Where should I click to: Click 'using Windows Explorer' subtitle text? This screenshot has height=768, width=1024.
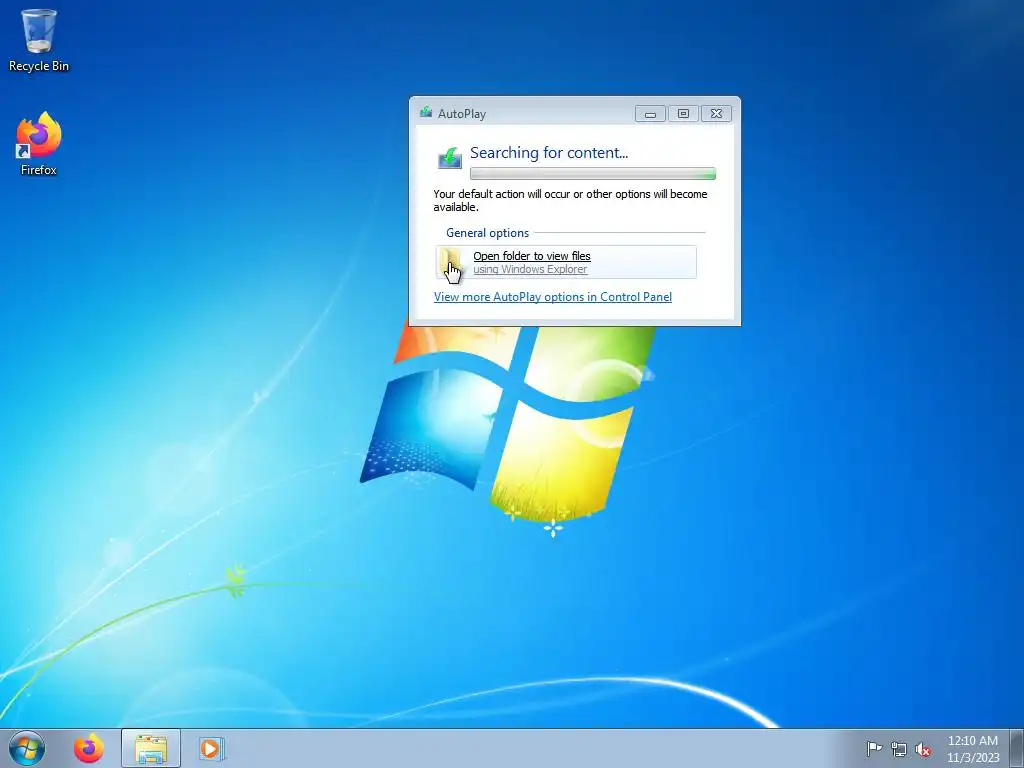click(530, 269)
